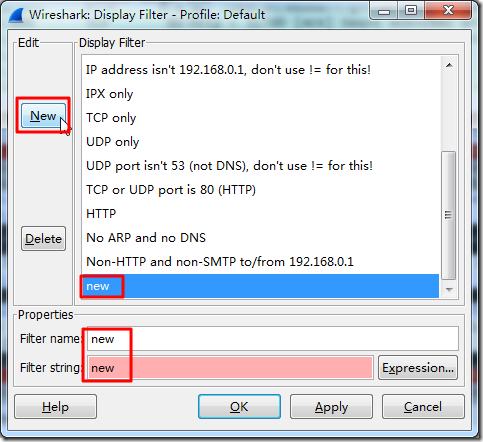
Task: Open the Expression... builder
Action: coord(418,368)
